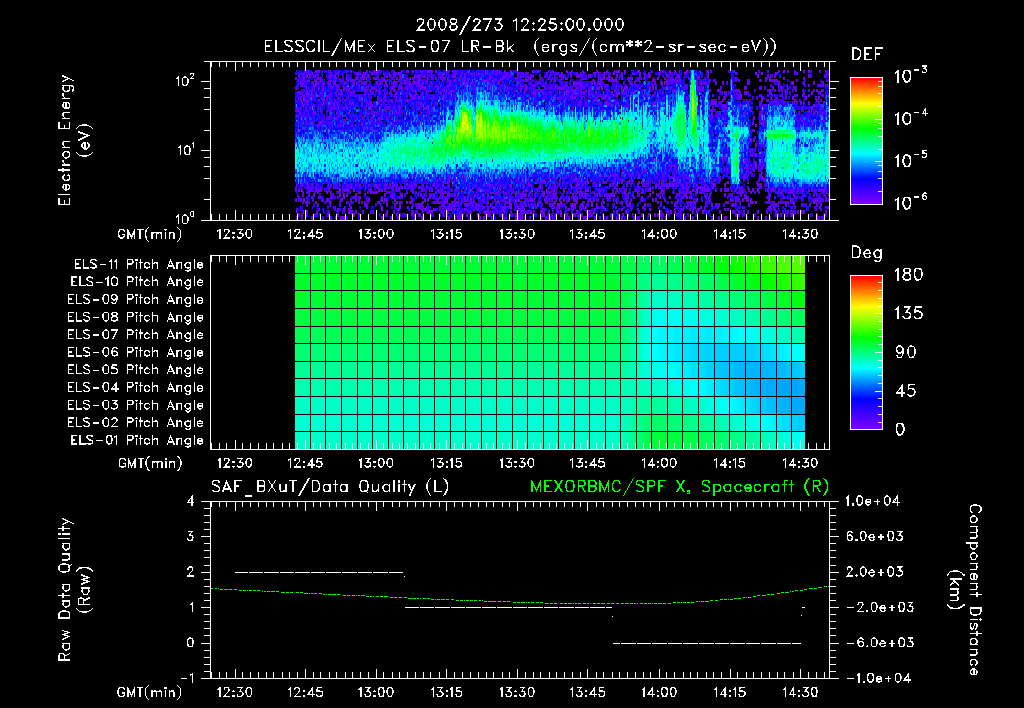Select the 'ELS-03 Pitch Angle' row label
1024x708 pixels.
coord(135,406)
